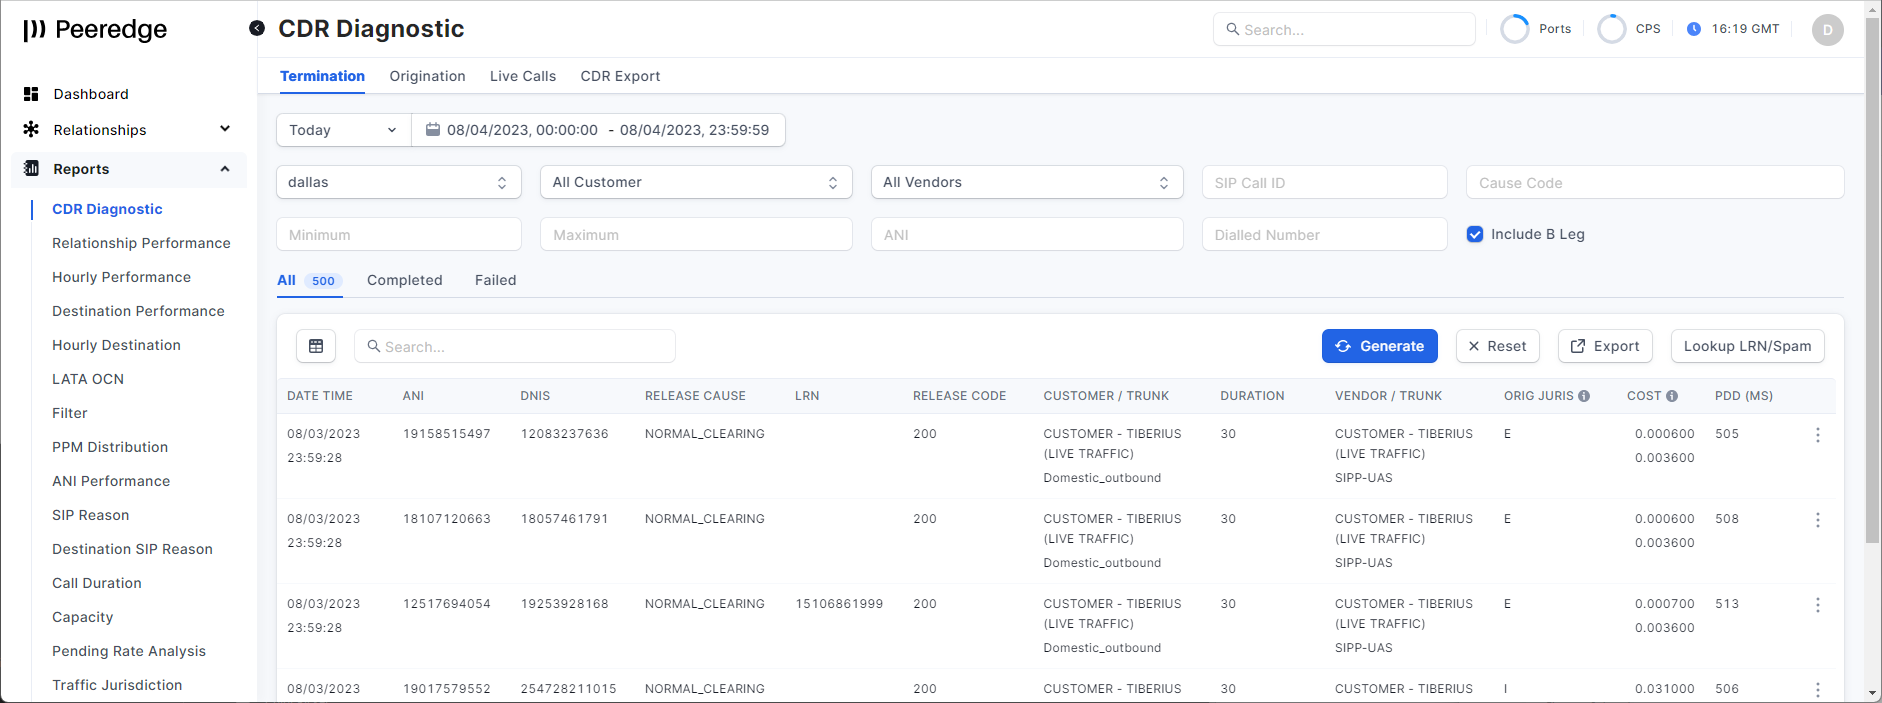1882x703 pixels.
Task: Open Destination Performance report
Action: (138, 311)
